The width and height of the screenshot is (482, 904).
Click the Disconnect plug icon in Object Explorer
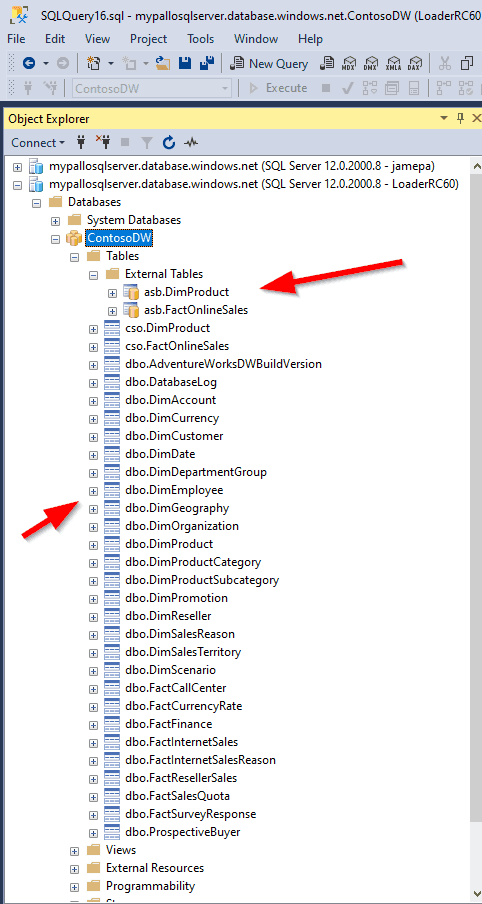(x=103, y=142)
